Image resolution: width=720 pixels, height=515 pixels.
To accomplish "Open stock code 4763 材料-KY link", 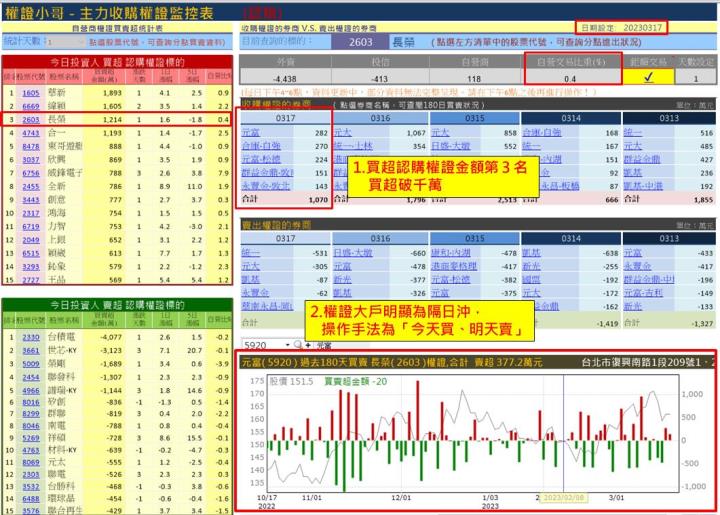I will pyautogui.click(x=31, y=450).
